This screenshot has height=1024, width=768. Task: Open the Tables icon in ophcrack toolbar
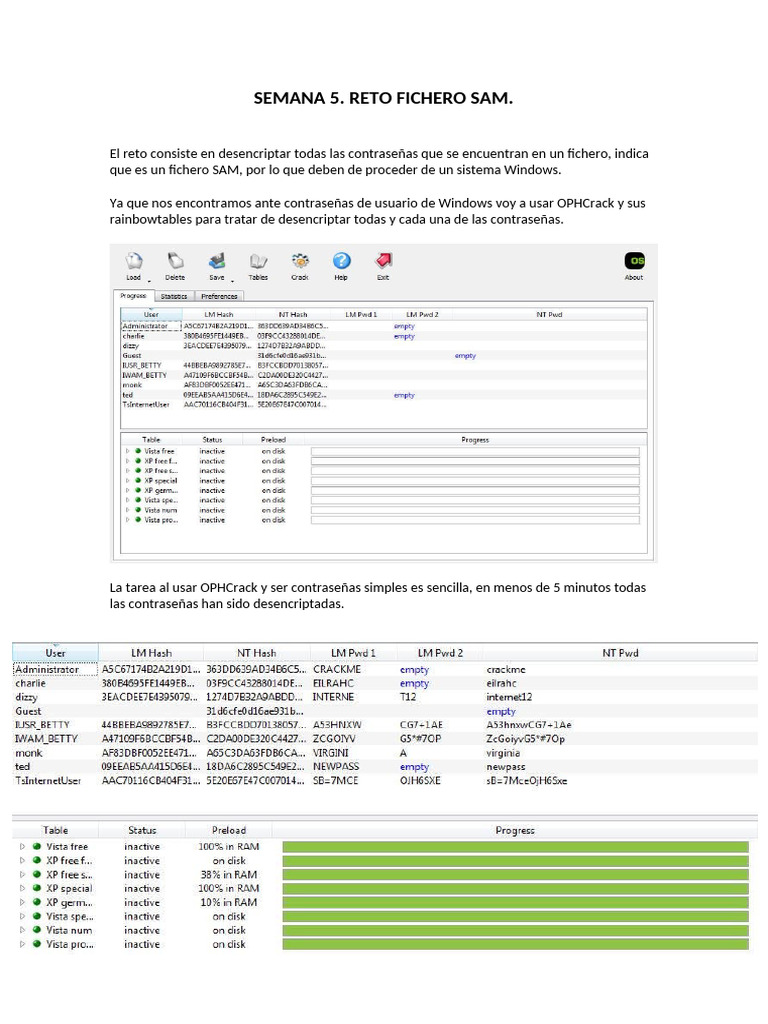(258, 261)
